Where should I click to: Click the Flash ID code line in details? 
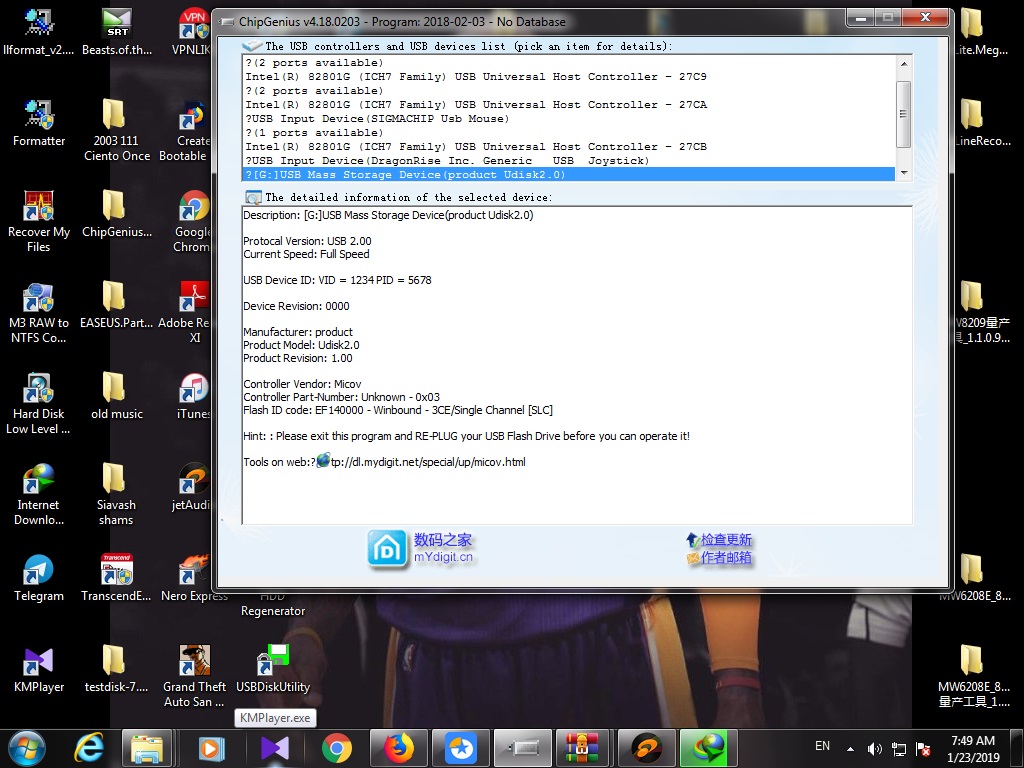[x=398, y=410]
